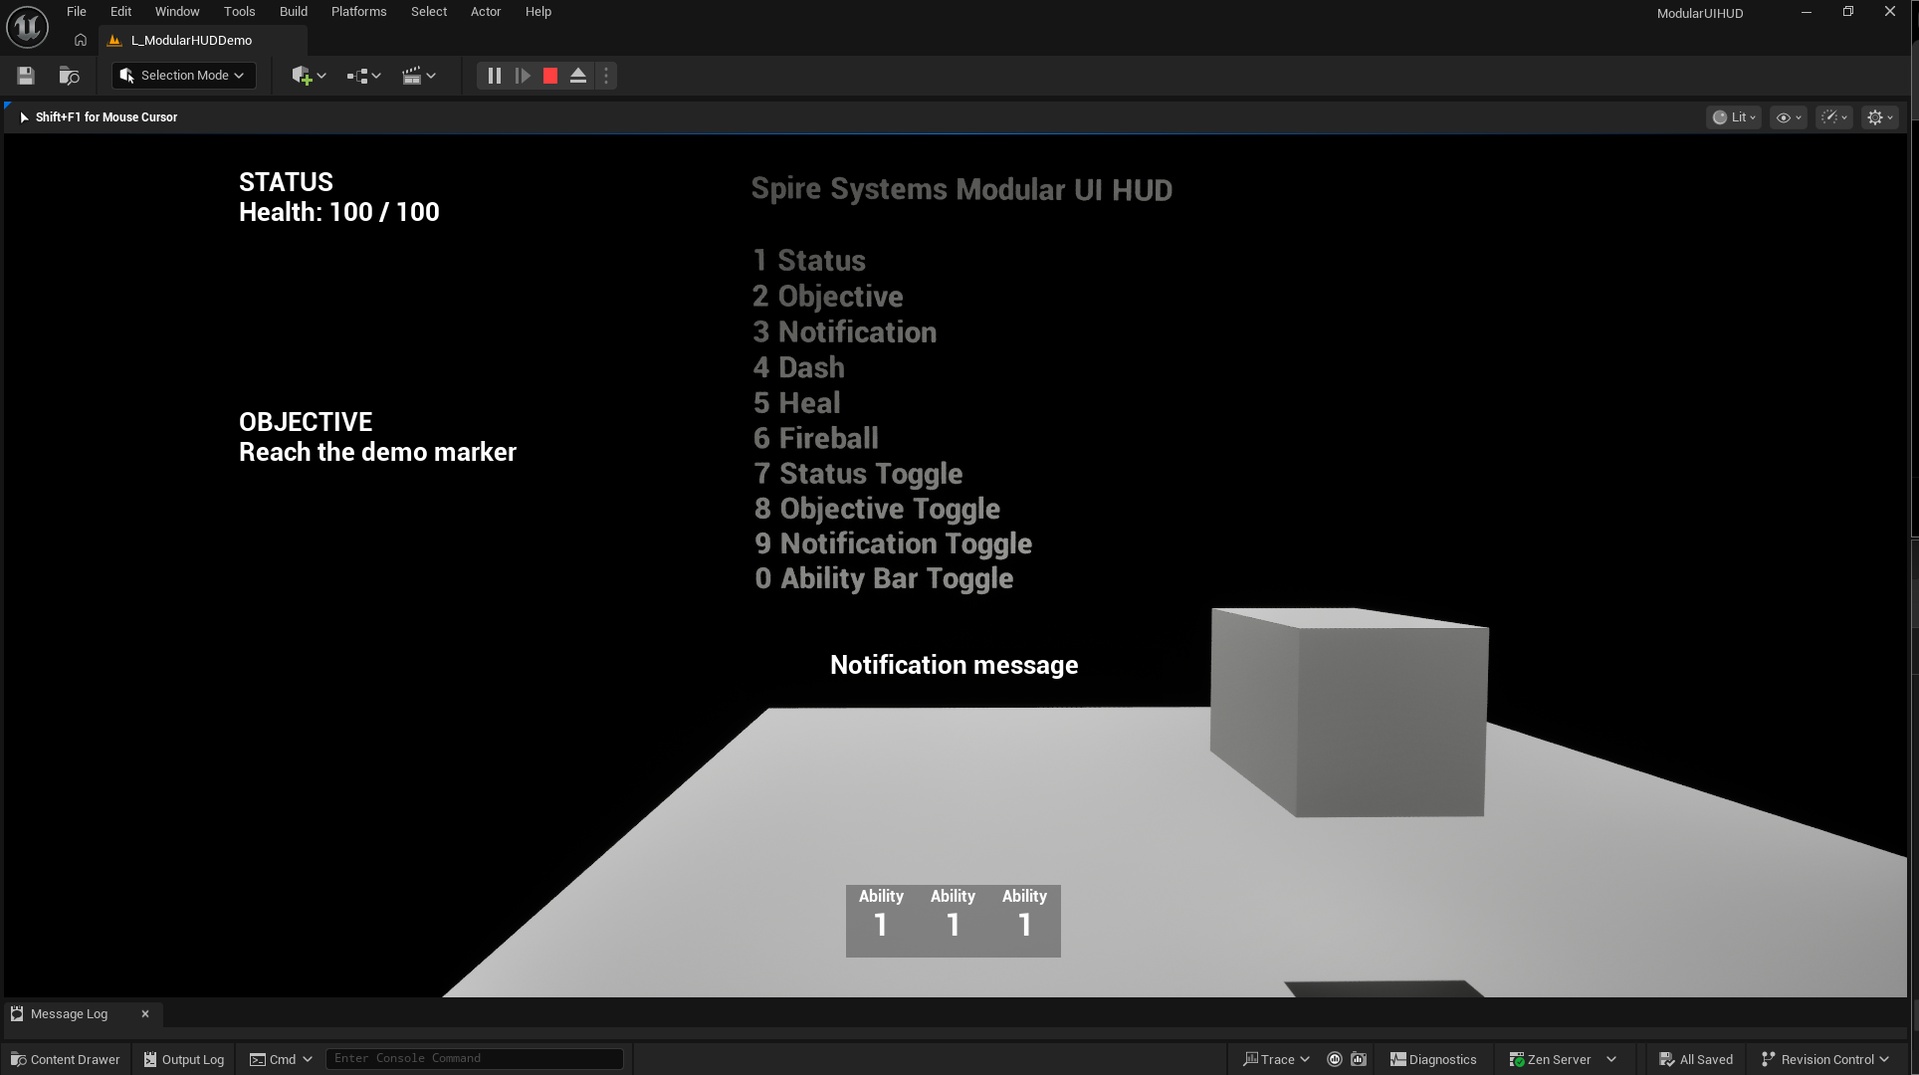Open the Tools menu
Image resolution: width=1919 pixels, height=1075 pixels.
point(239,12)
